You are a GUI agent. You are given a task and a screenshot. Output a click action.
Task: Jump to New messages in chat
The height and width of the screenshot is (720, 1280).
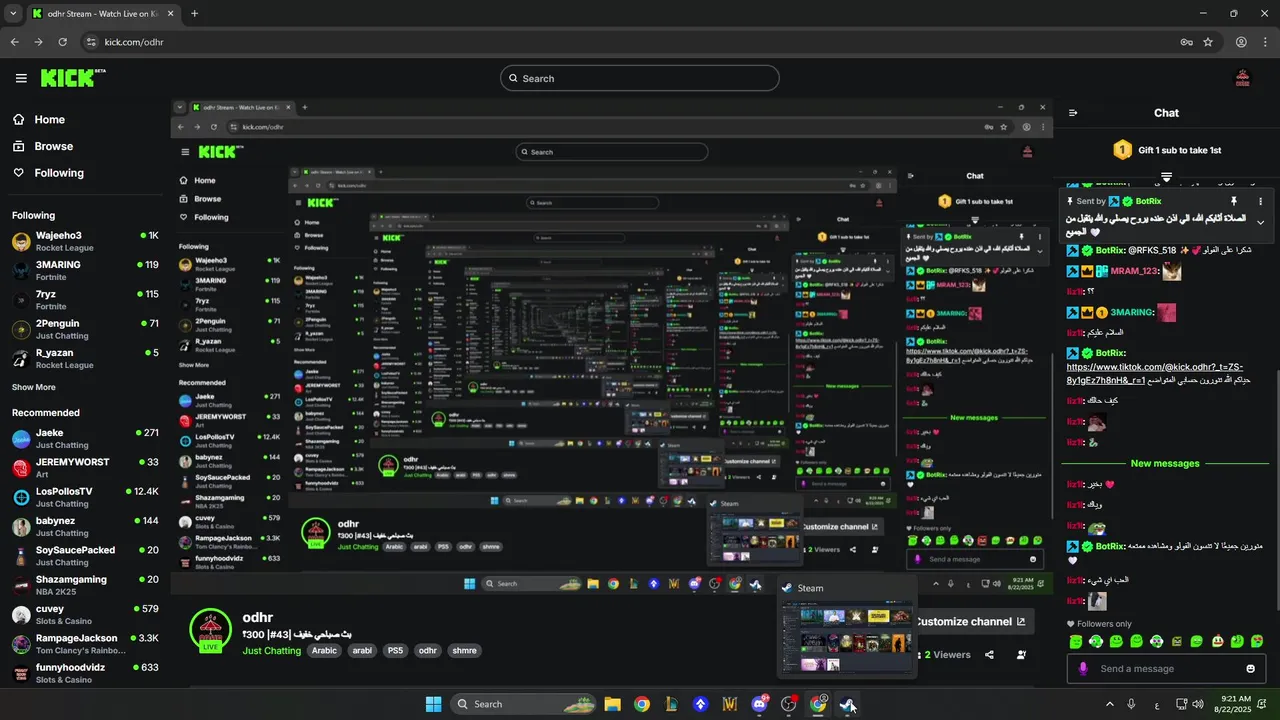[x=1165, y=463]
